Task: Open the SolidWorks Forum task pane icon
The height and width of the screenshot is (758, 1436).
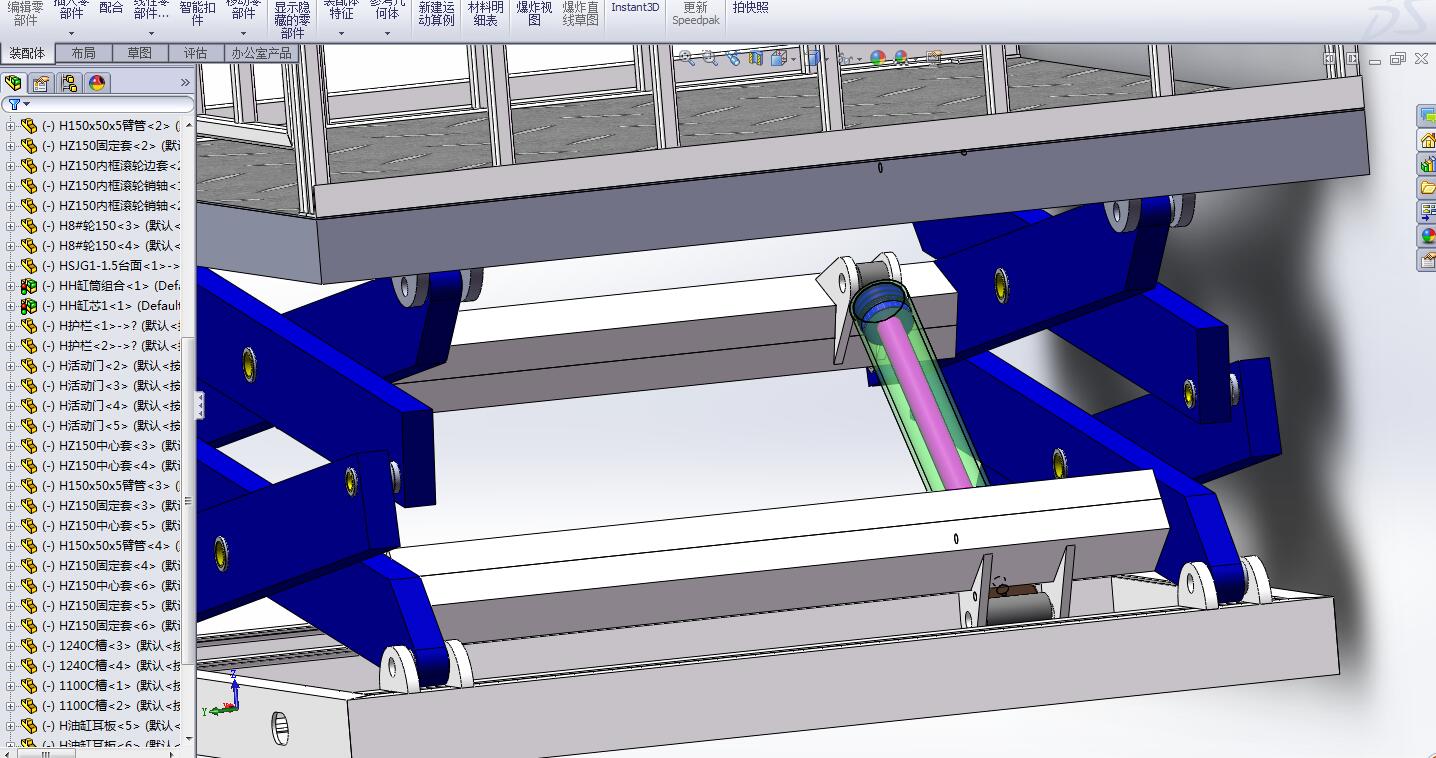Action: 1428,116
